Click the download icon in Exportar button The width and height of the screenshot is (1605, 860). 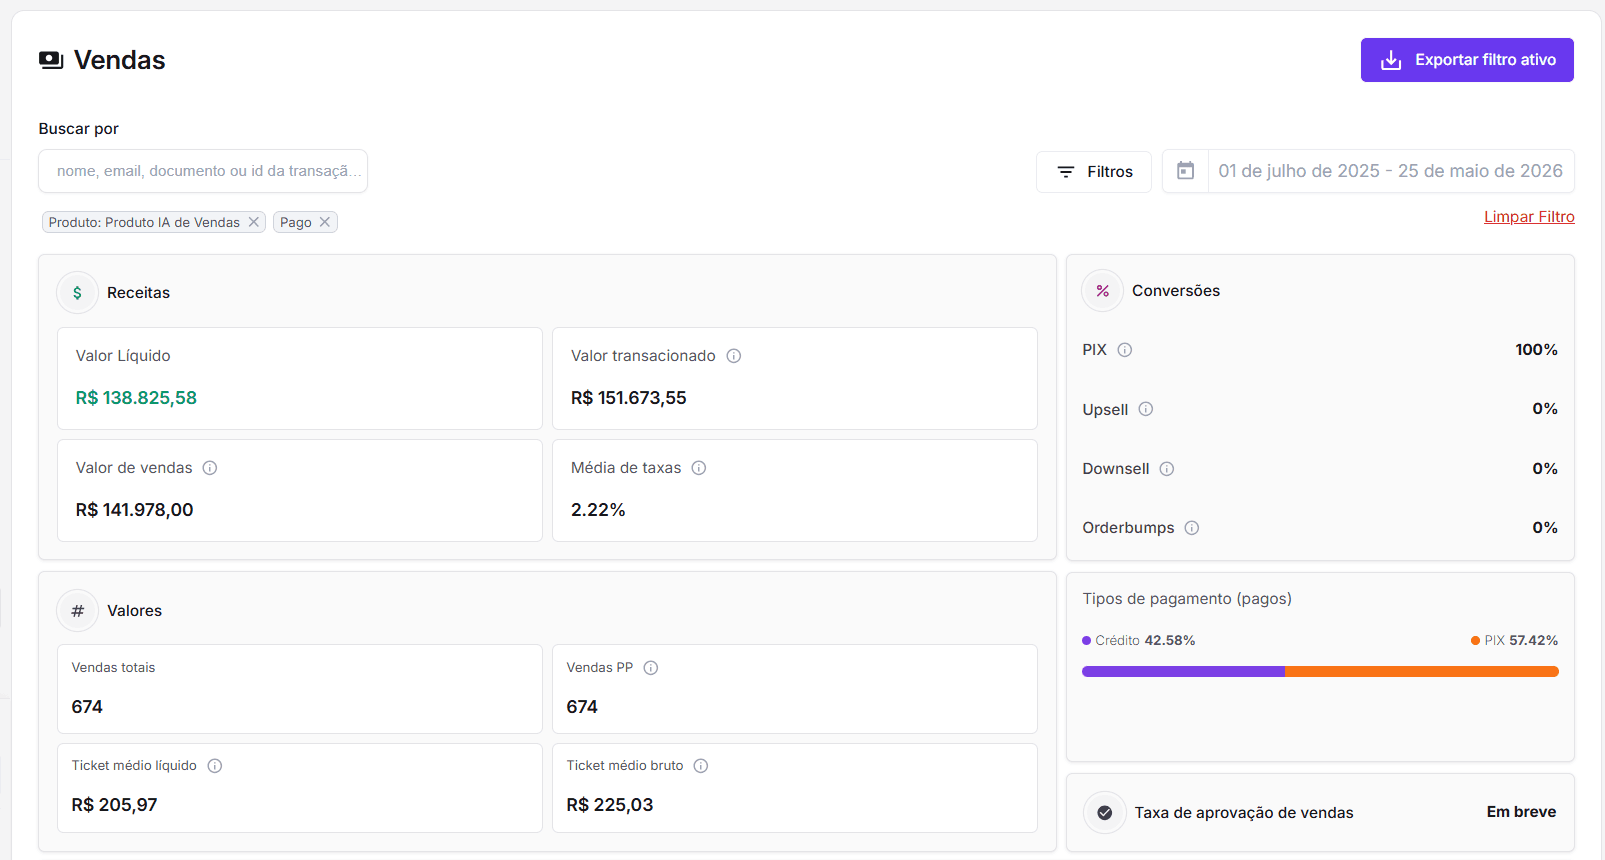click(1391, 60)
